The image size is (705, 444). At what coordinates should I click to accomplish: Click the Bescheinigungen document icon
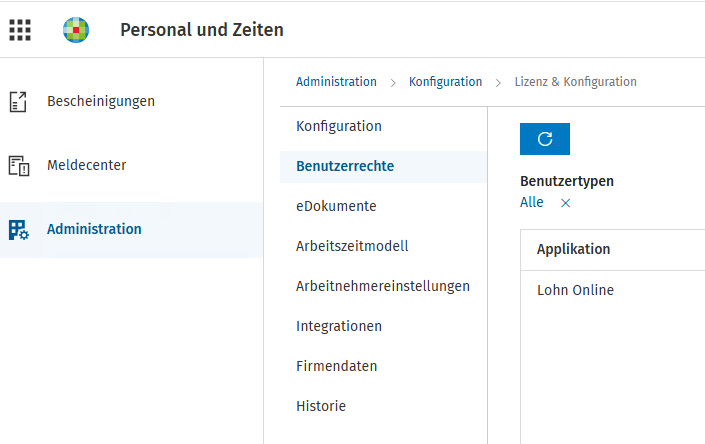pyautogui.click(x=18, y=102)
